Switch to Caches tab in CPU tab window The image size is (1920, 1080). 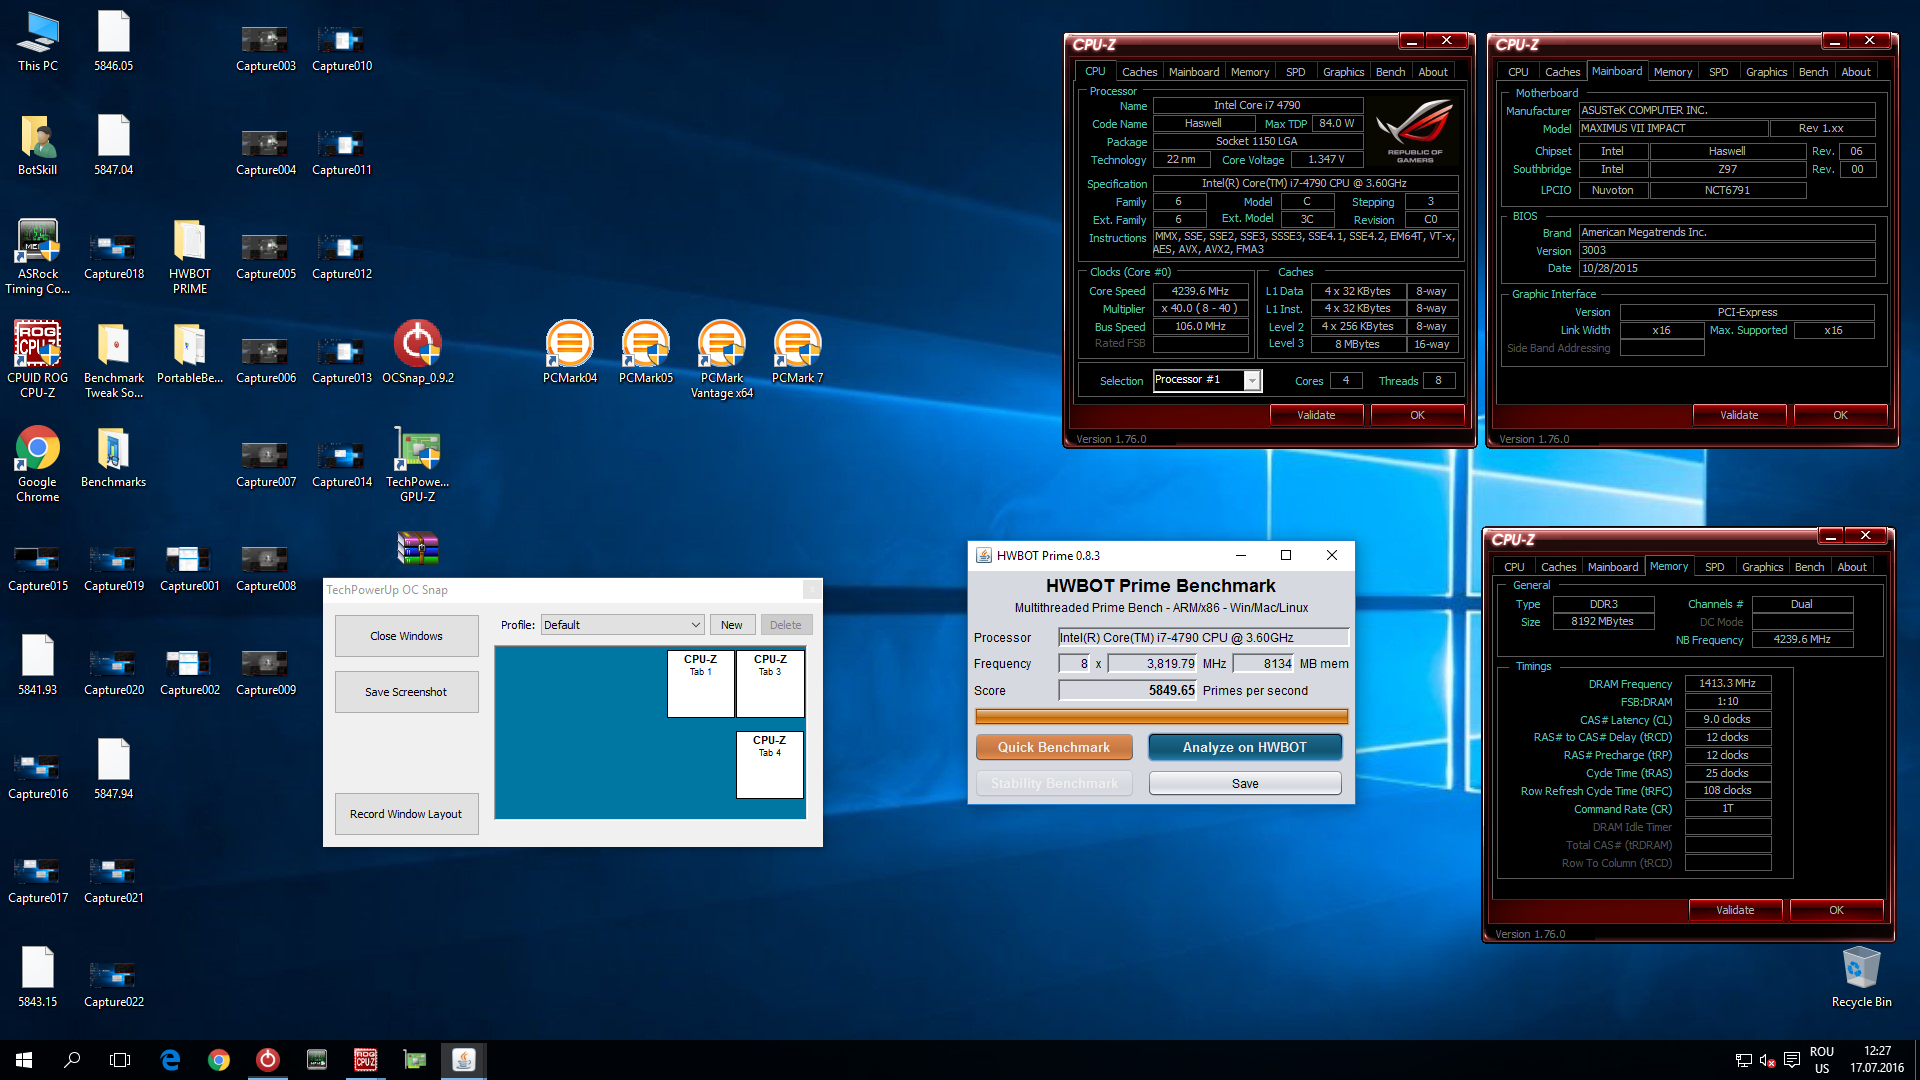(1139, 72)
